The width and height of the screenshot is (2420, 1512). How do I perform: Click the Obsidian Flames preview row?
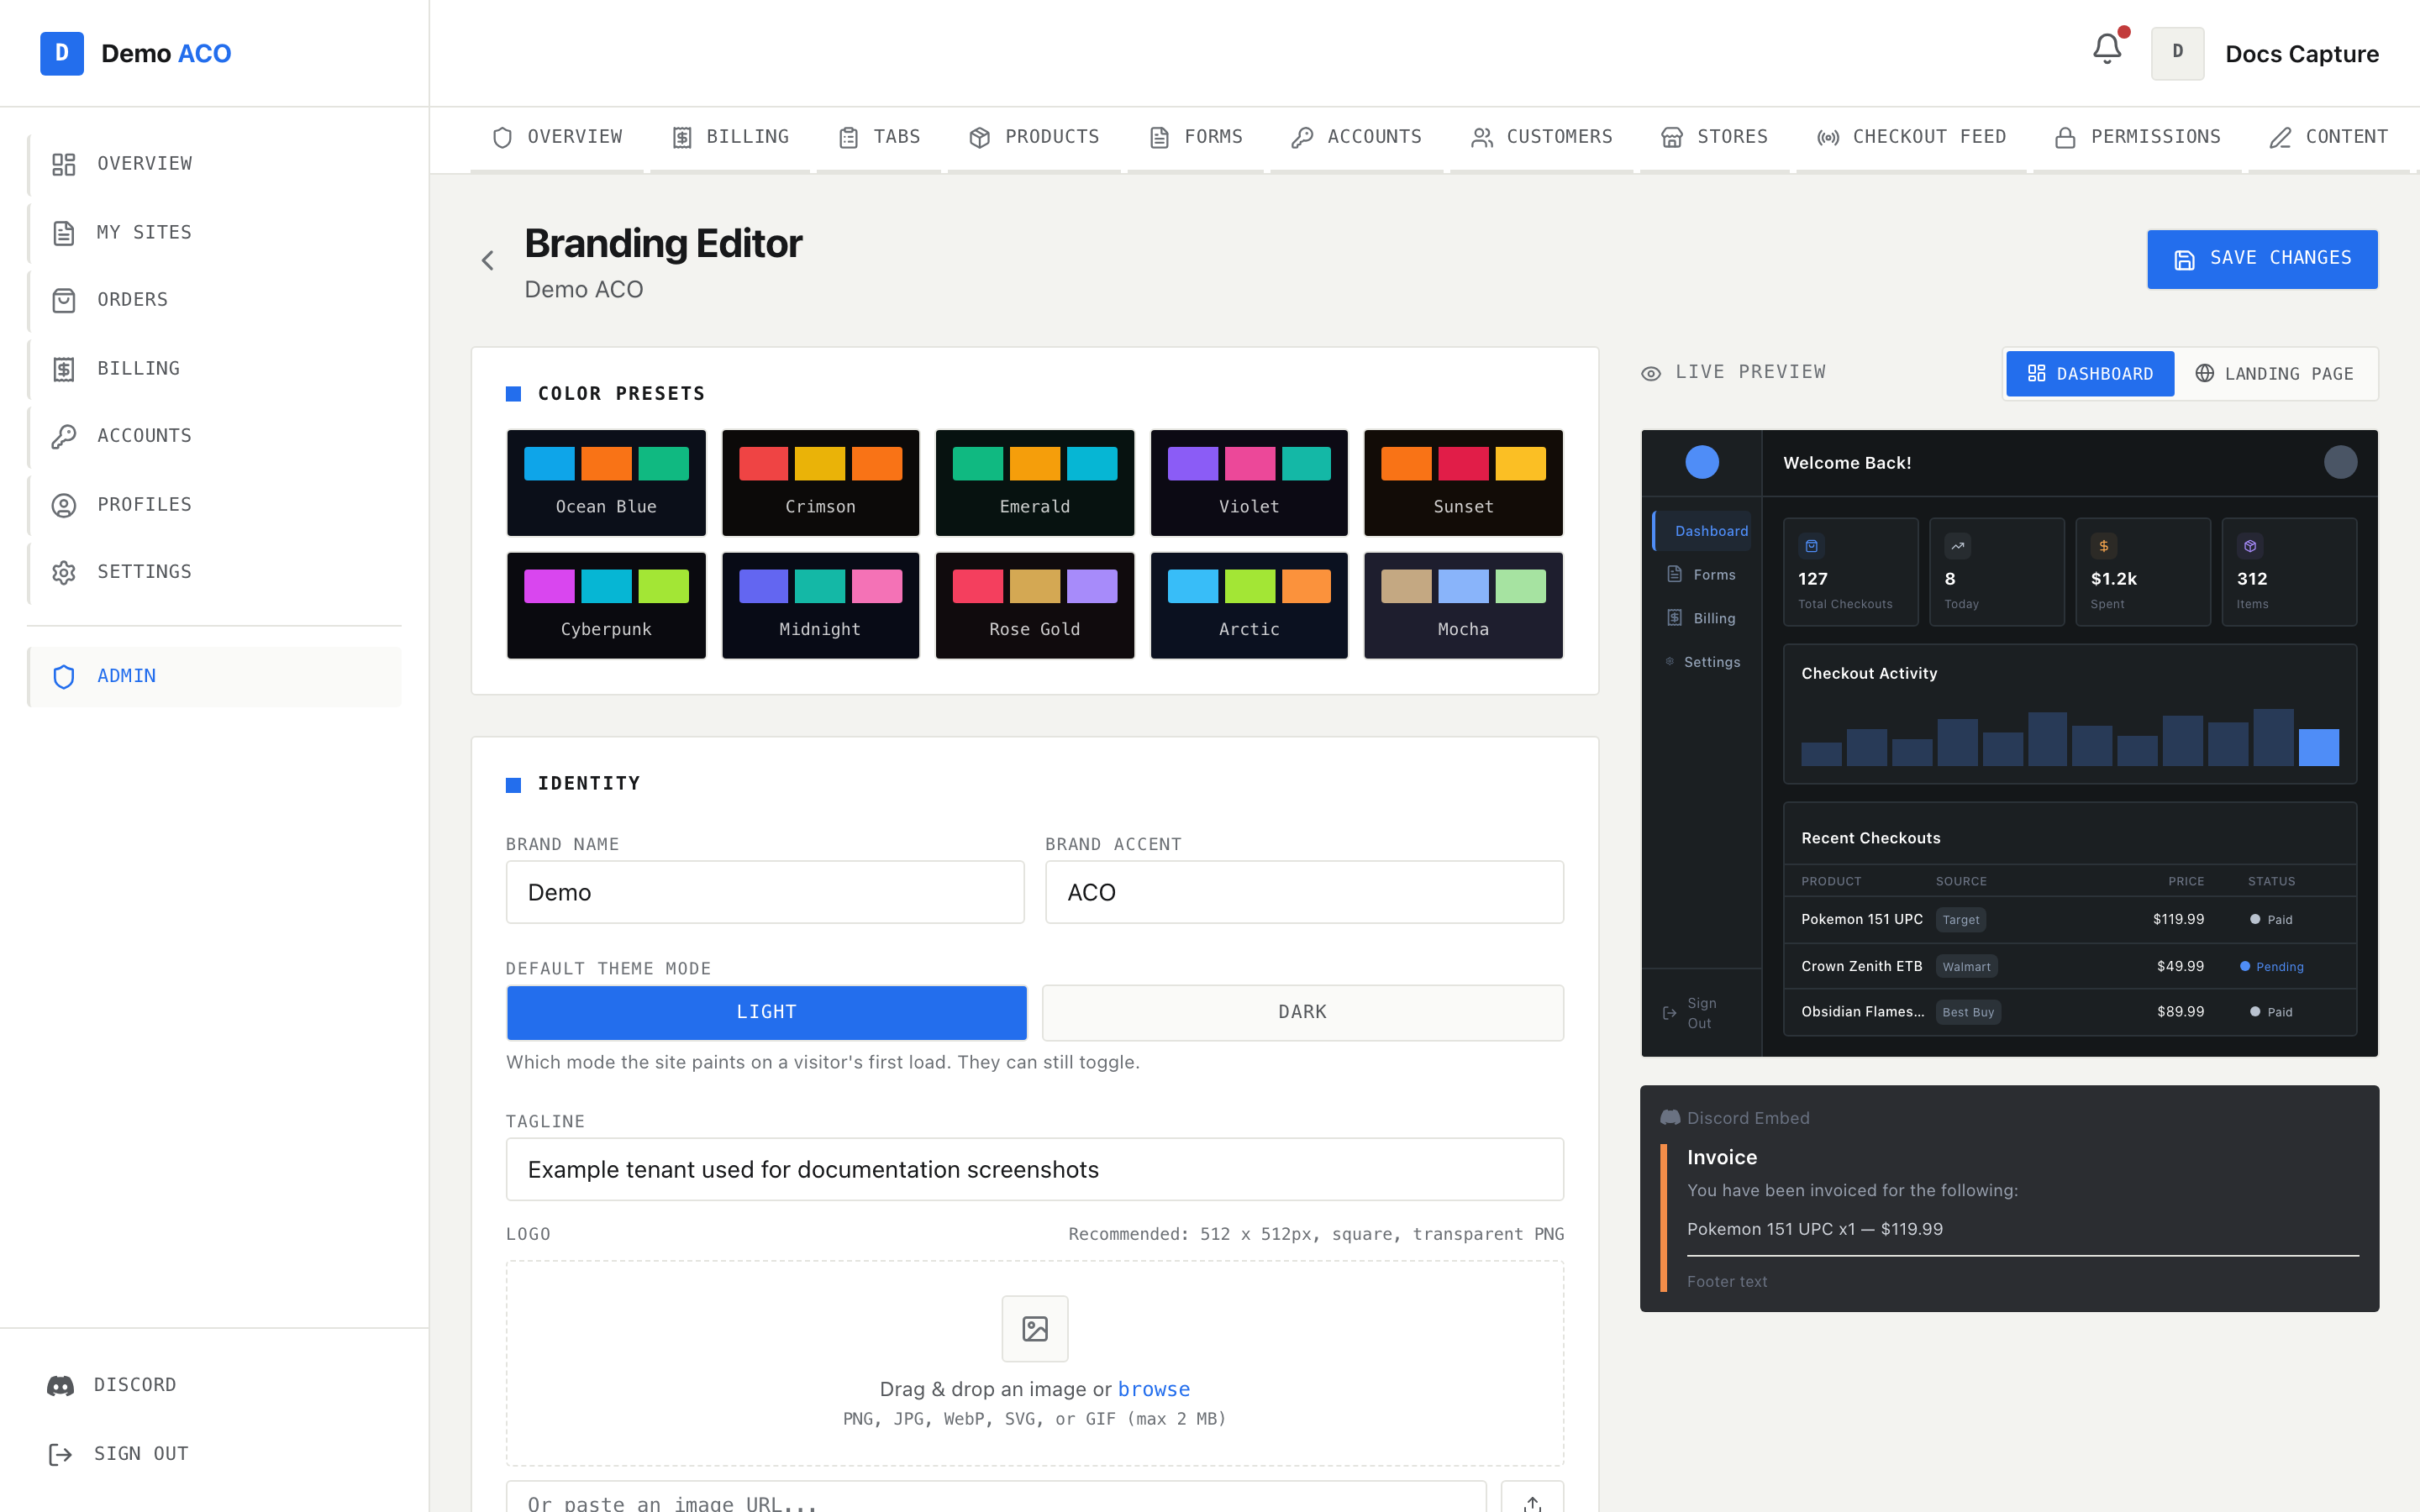pyautogui.click(x=2070, y=1012)
